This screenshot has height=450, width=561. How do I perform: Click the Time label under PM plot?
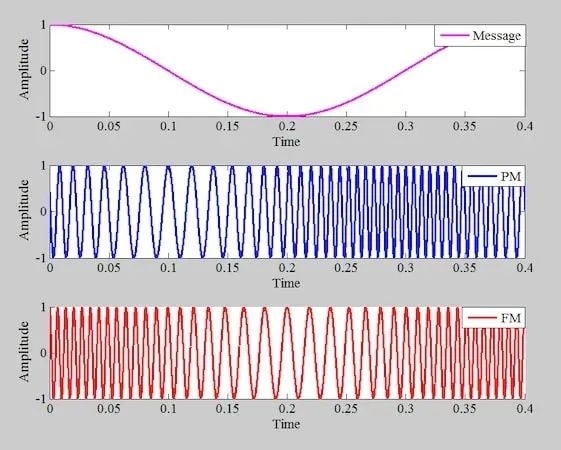click(x=287, y=283)
